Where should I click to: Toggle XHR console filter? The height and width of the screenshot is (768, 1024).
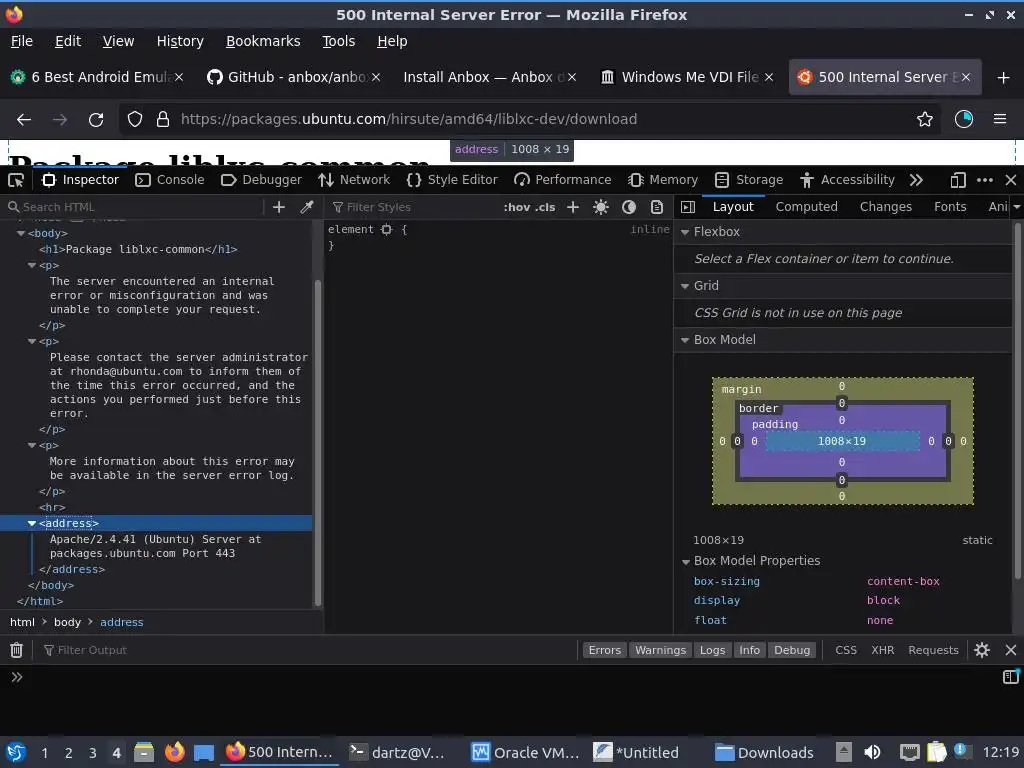tap(882, 650)
